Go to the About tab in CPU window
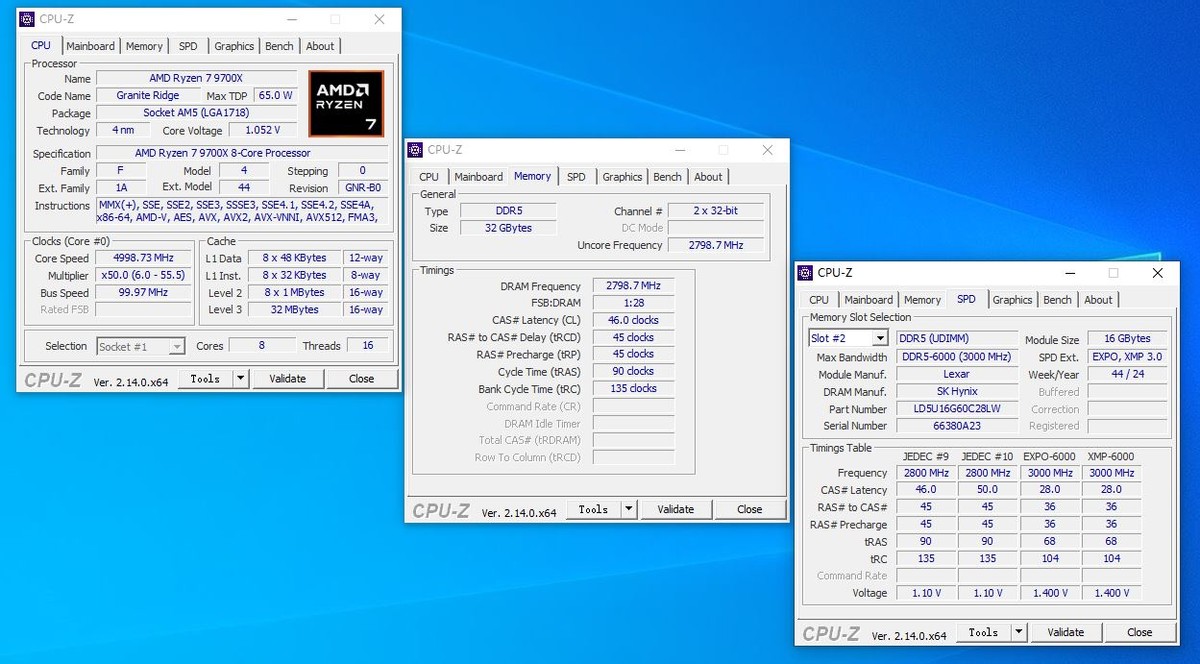Screen dimensions: 1200x664 320,46
